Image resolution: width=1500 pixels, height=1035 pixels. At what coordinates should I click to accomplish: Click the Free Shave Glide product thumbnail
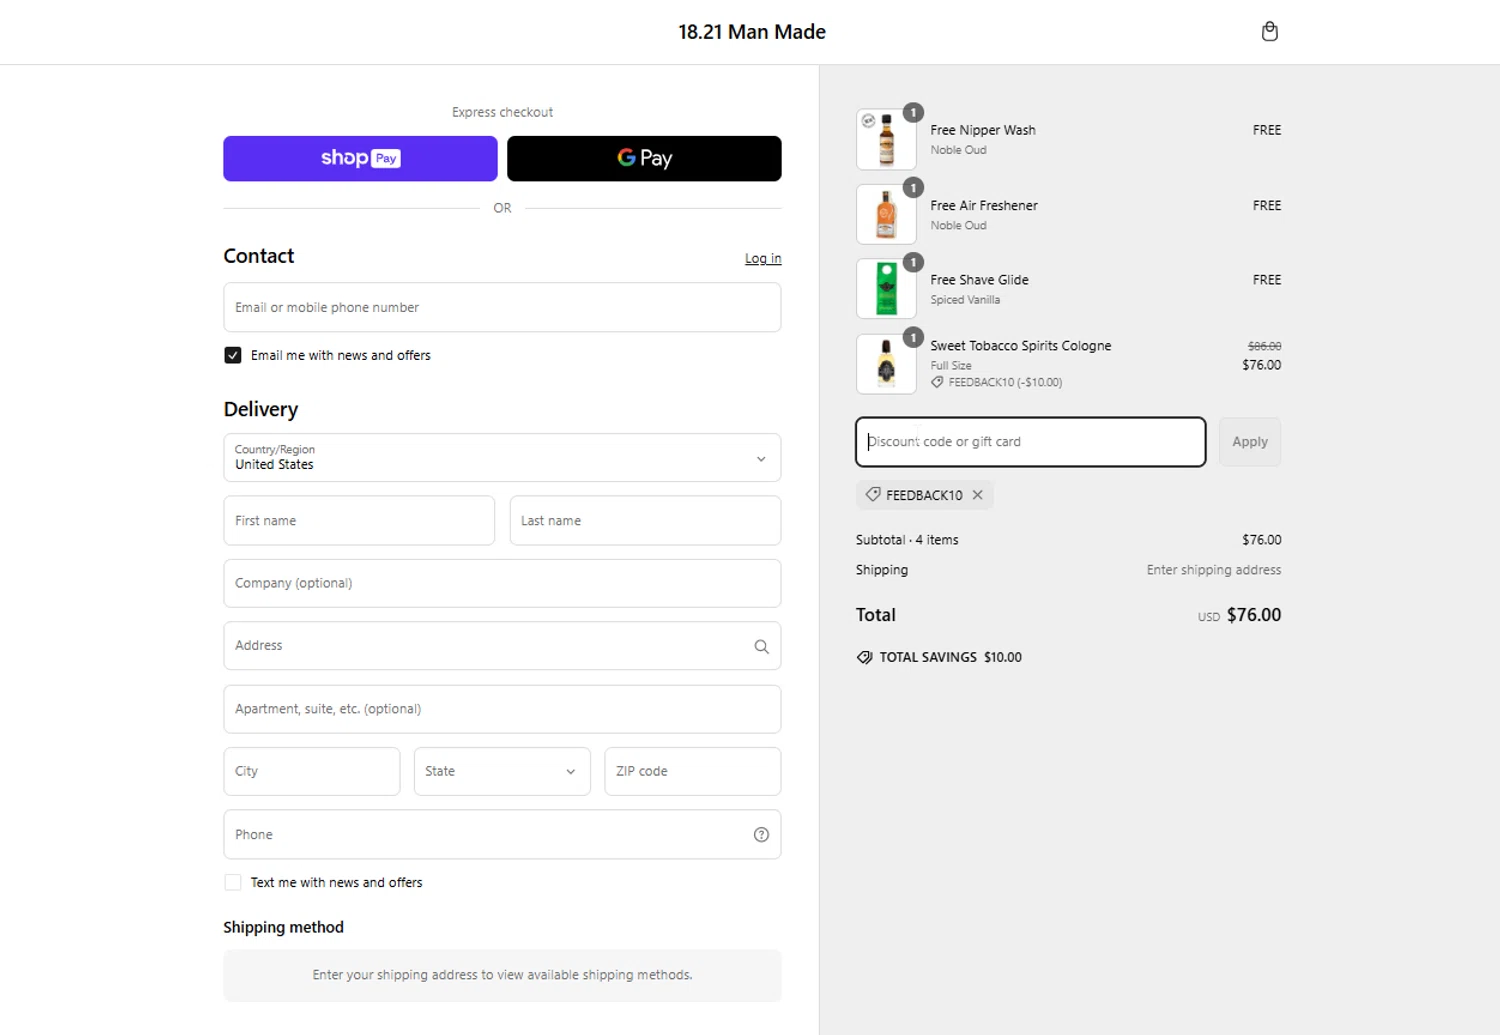pyautogui.click(x=886, y=289)
